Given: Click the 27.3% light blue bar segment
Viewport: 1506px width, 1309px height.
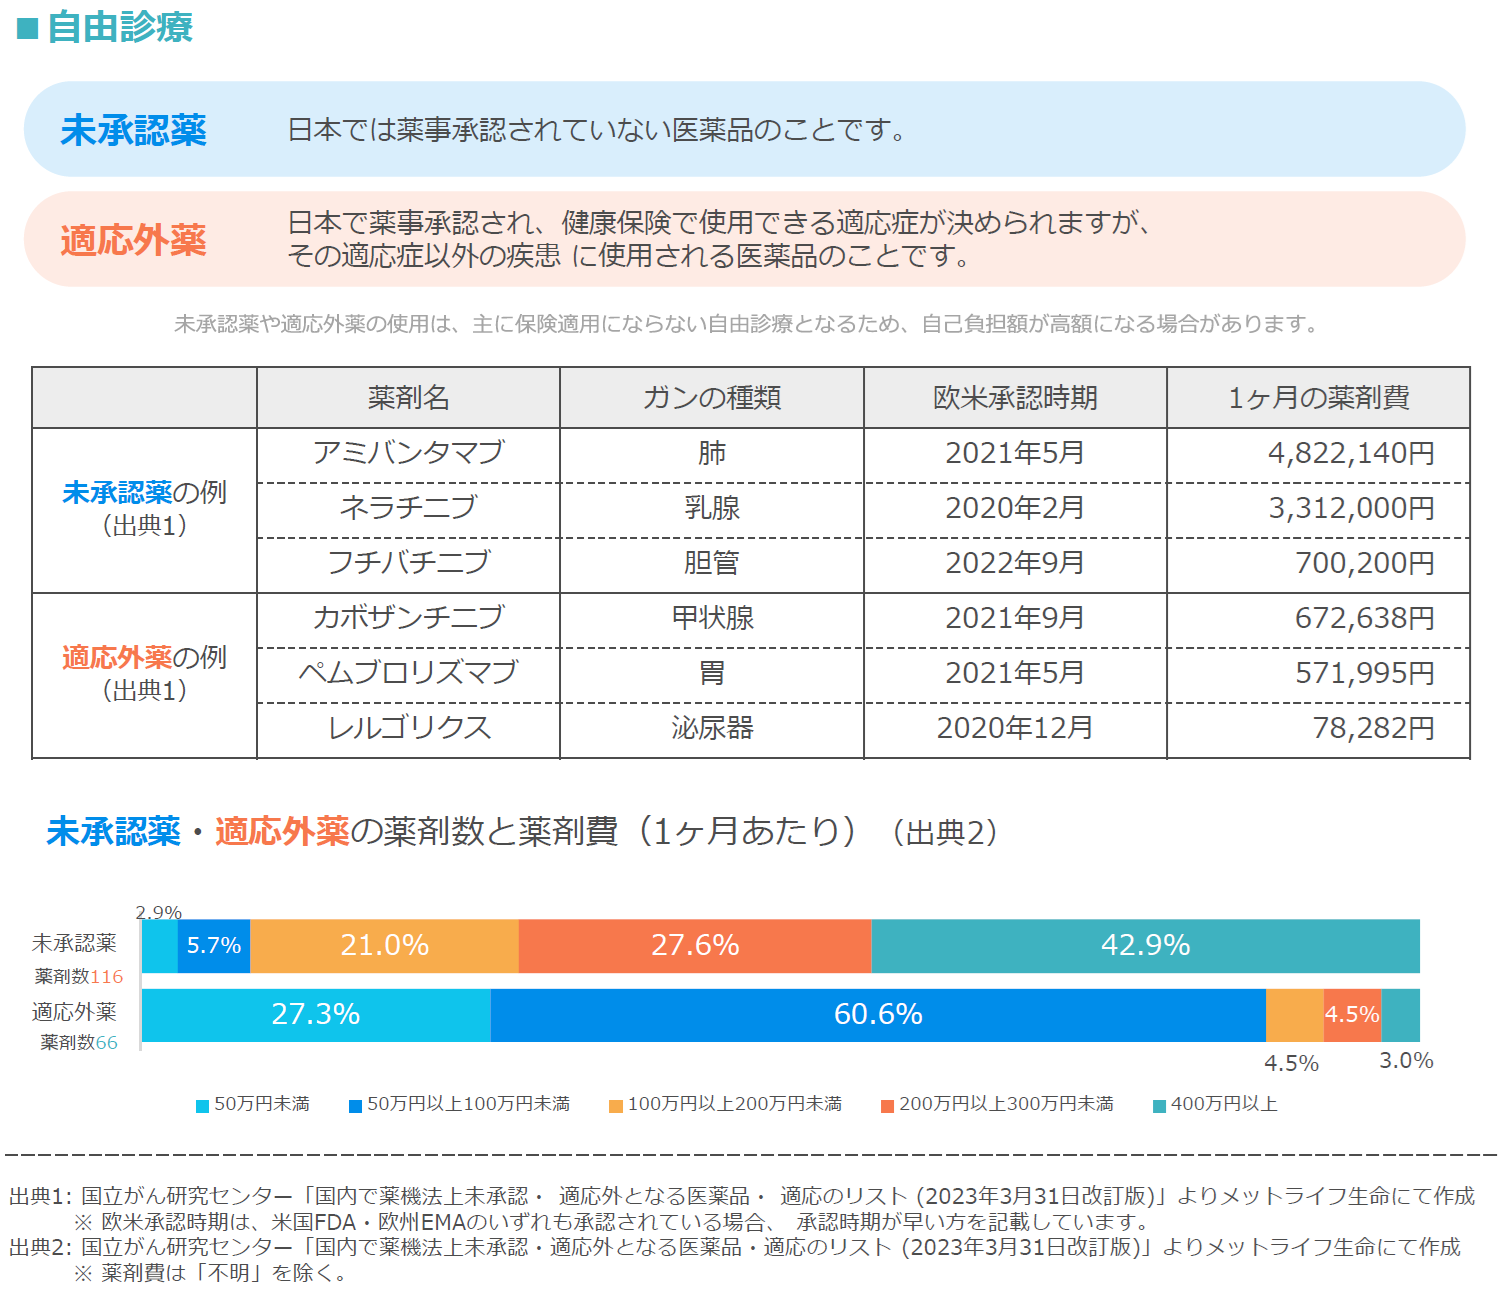Looking at the screenshot, I should pos(316,1015).
